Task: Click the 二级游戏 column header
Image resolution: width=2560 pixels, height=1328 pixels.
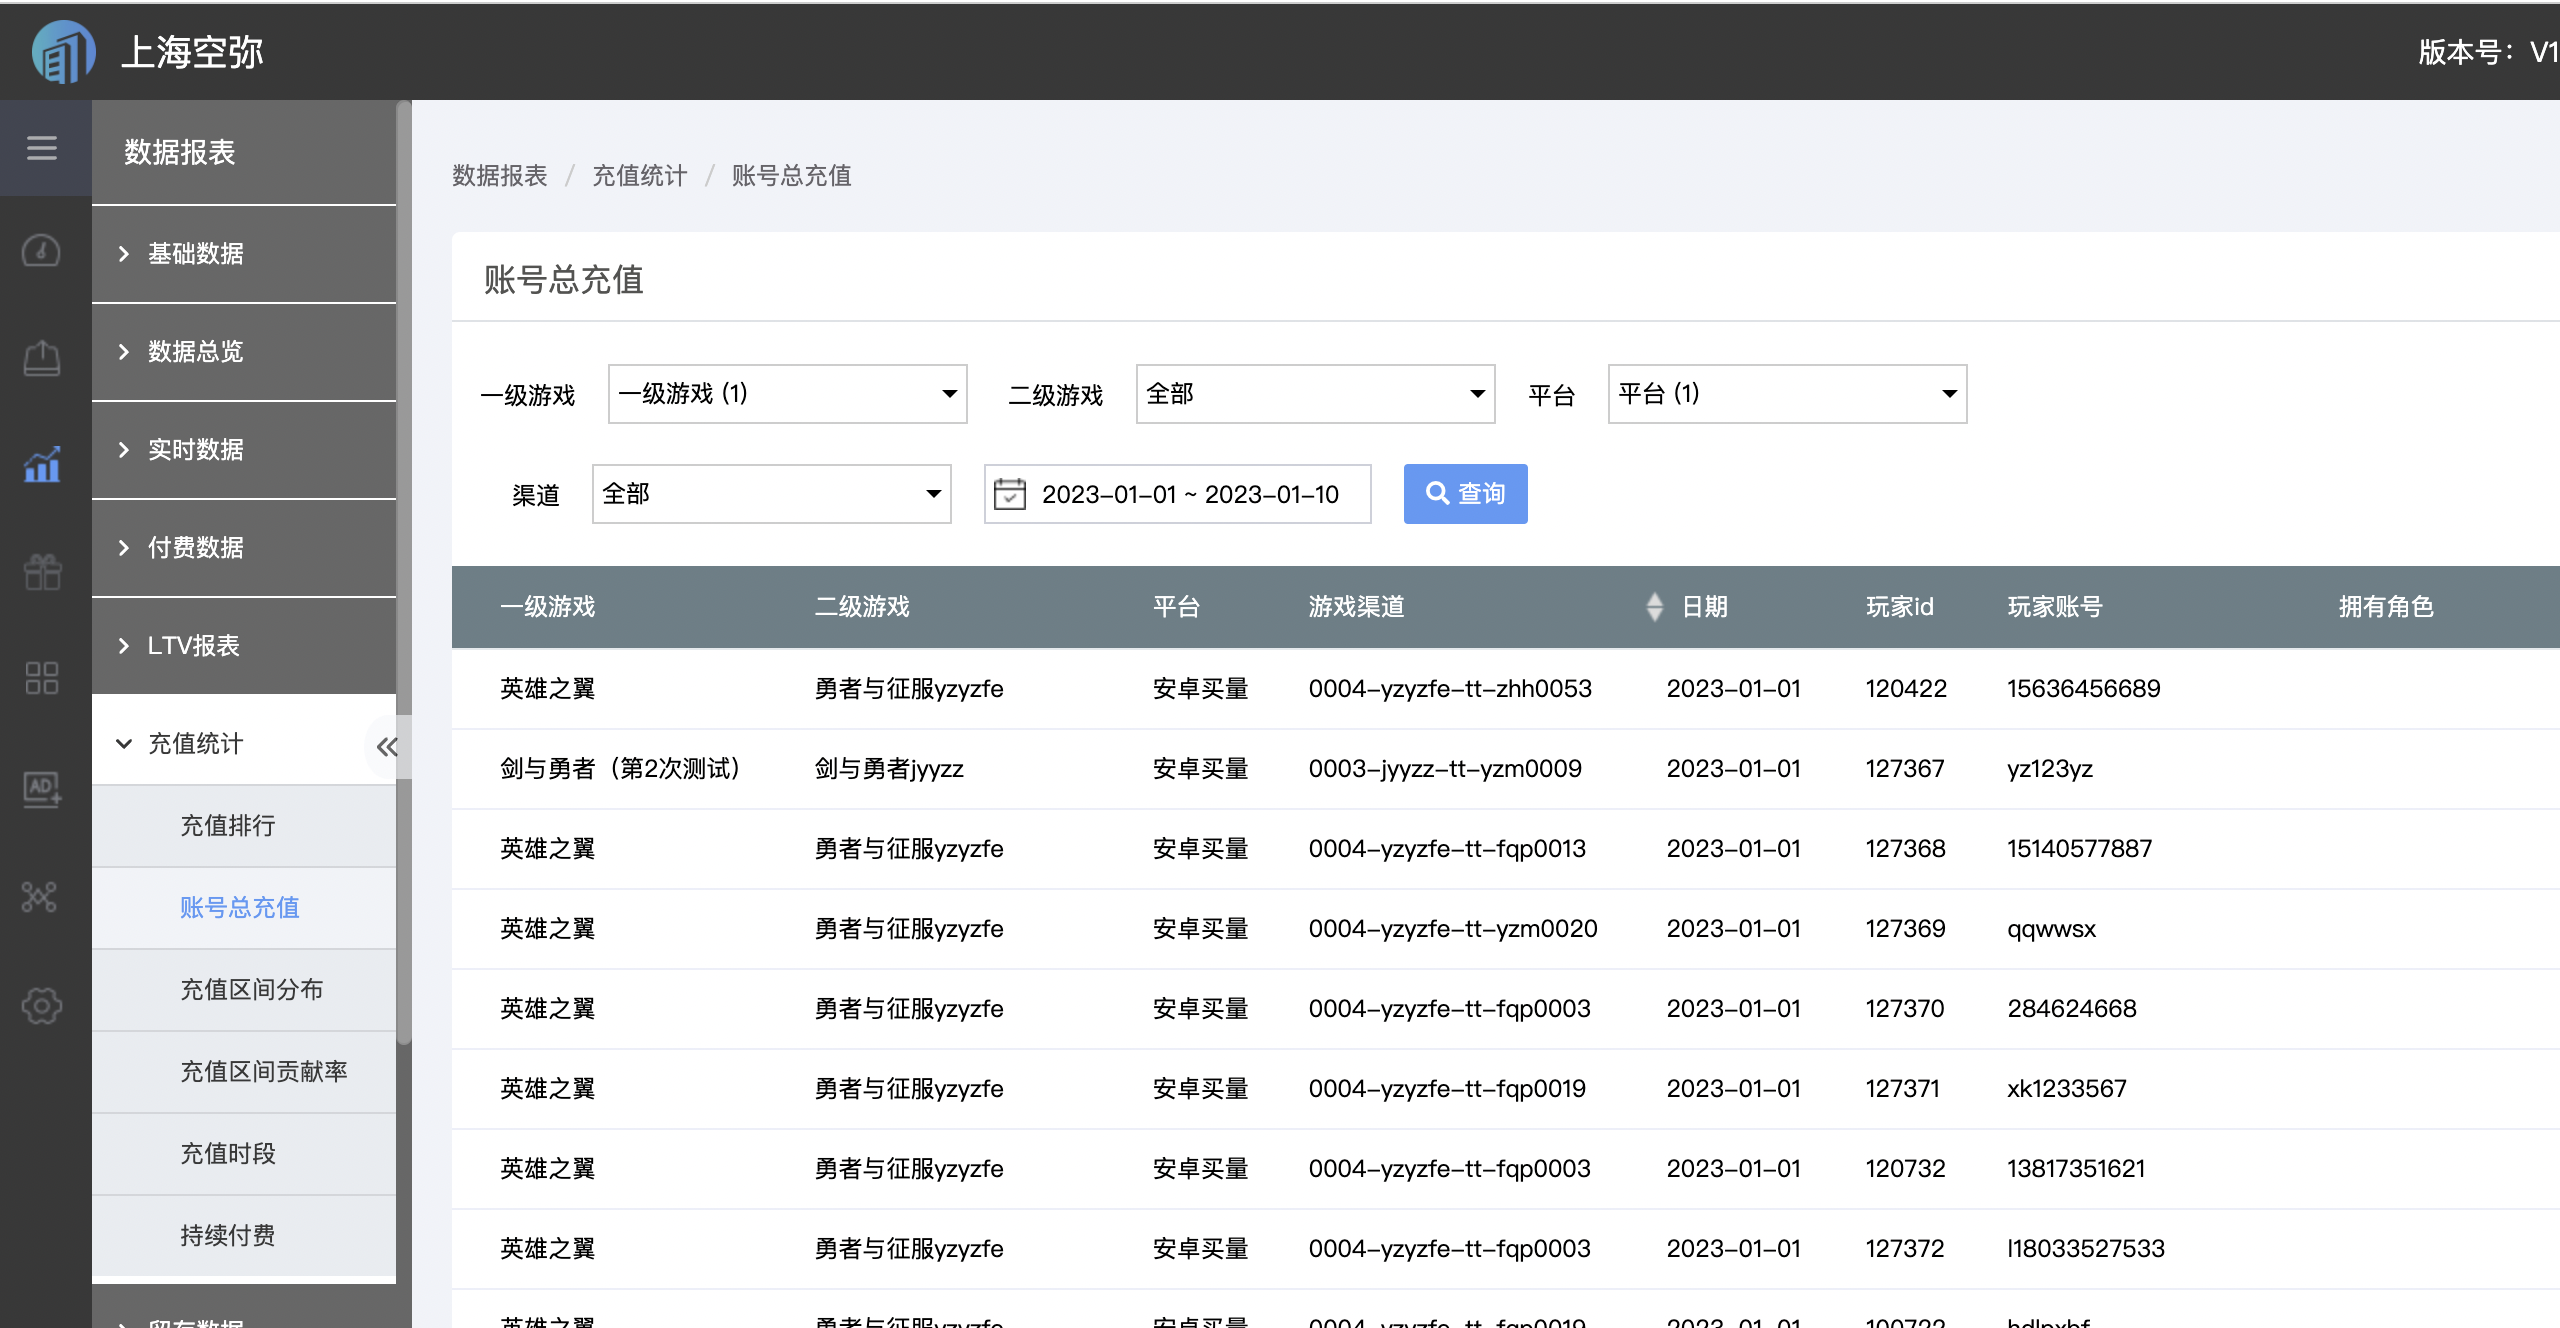Action: 862,607
